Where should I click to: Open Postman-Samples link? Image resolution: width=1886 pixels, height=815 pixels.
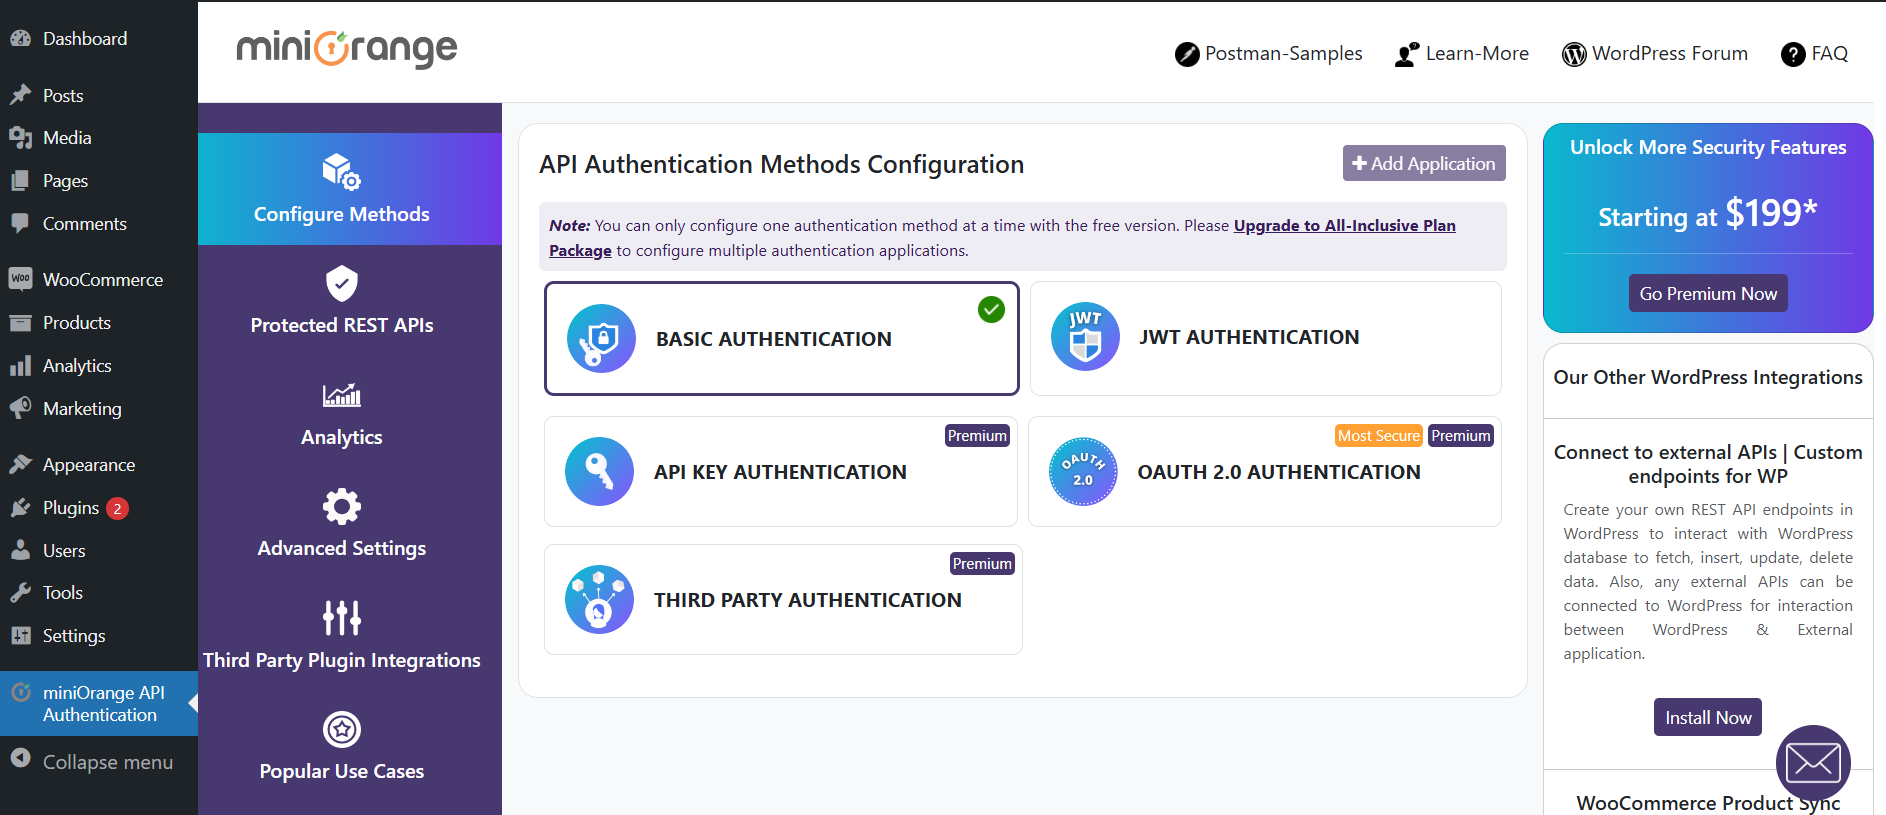(1268, 54)
